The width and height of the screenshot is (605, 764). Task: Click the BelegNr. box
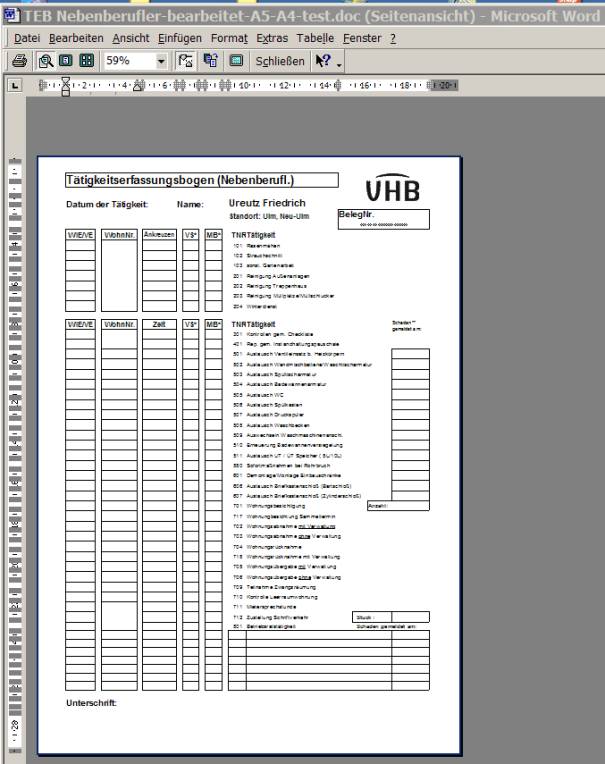384,219
